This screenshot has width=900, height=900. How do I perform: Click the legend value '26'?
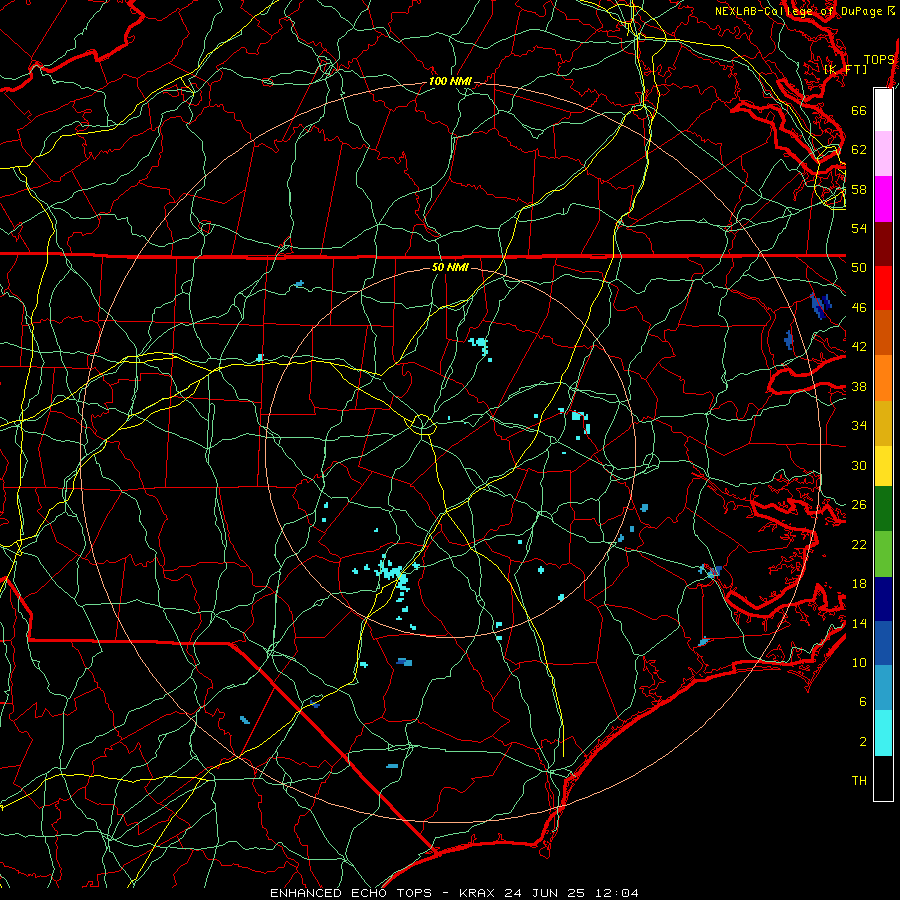pyautogui.click(x=859, y=505)
